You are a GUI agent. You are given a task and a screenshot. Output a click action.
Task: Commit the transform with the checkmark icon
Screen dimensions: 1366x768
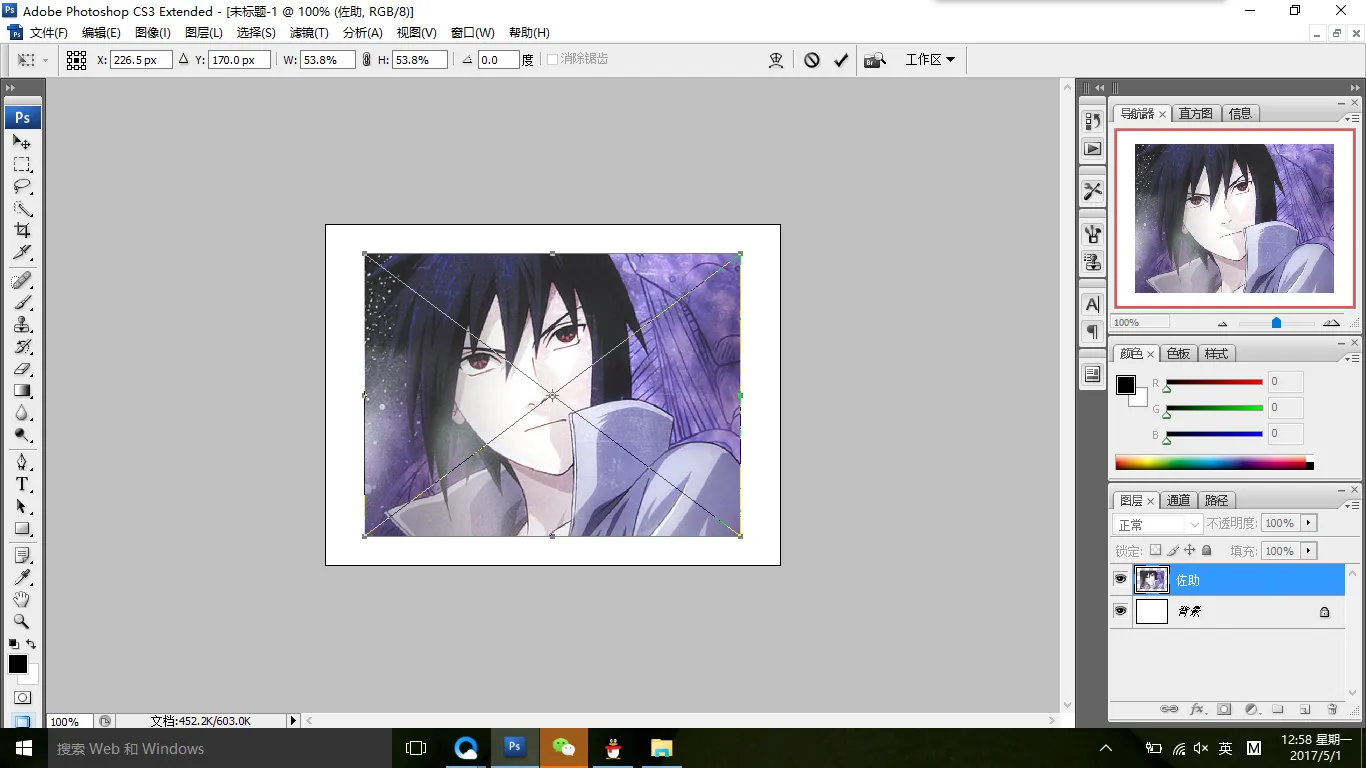click(x=841, y=60)
